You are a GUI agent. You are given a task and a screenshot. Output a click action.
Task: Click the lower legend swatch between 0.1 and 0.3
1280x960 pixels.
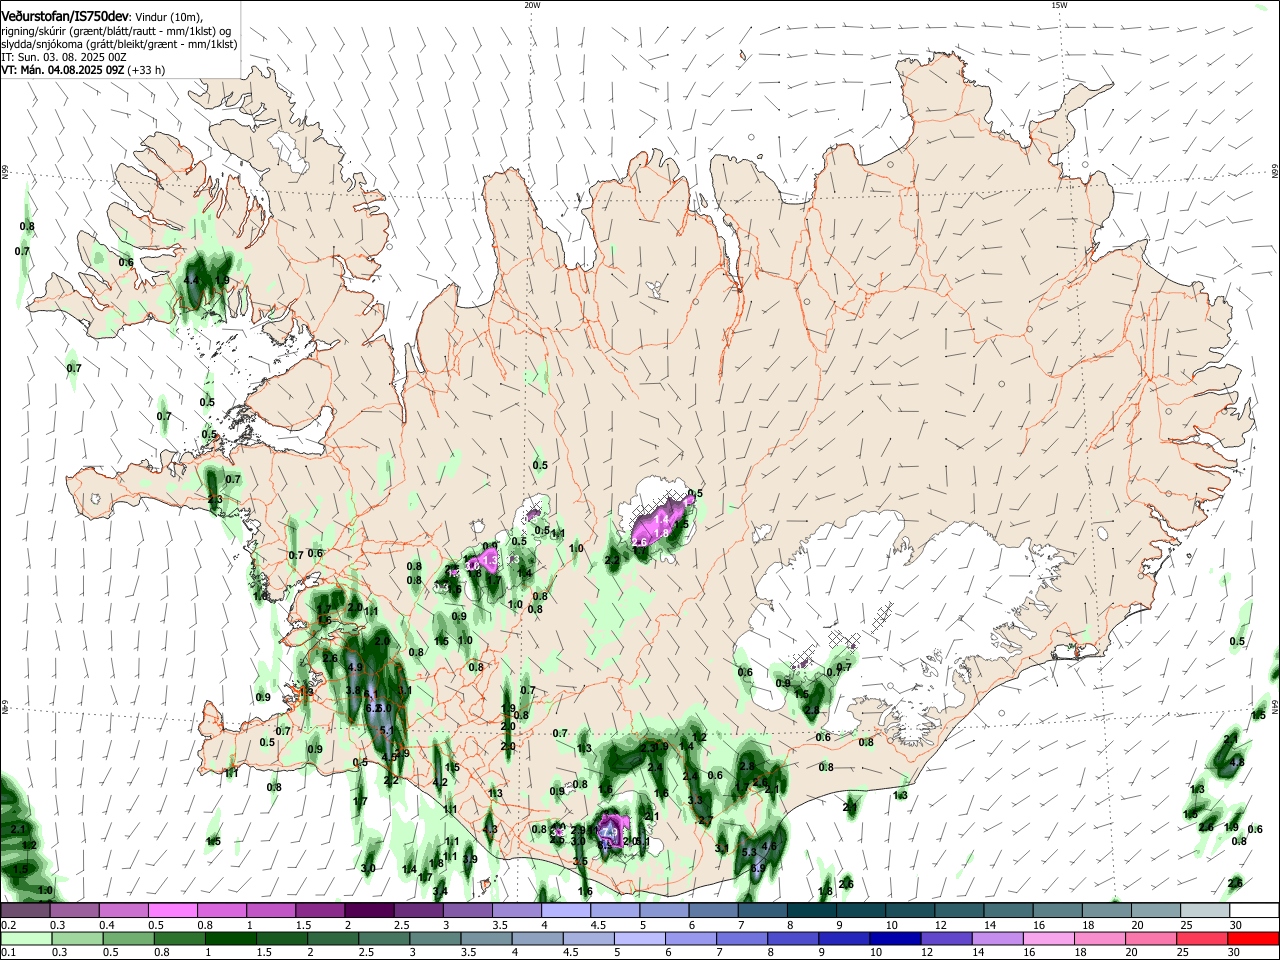point(26,938)
